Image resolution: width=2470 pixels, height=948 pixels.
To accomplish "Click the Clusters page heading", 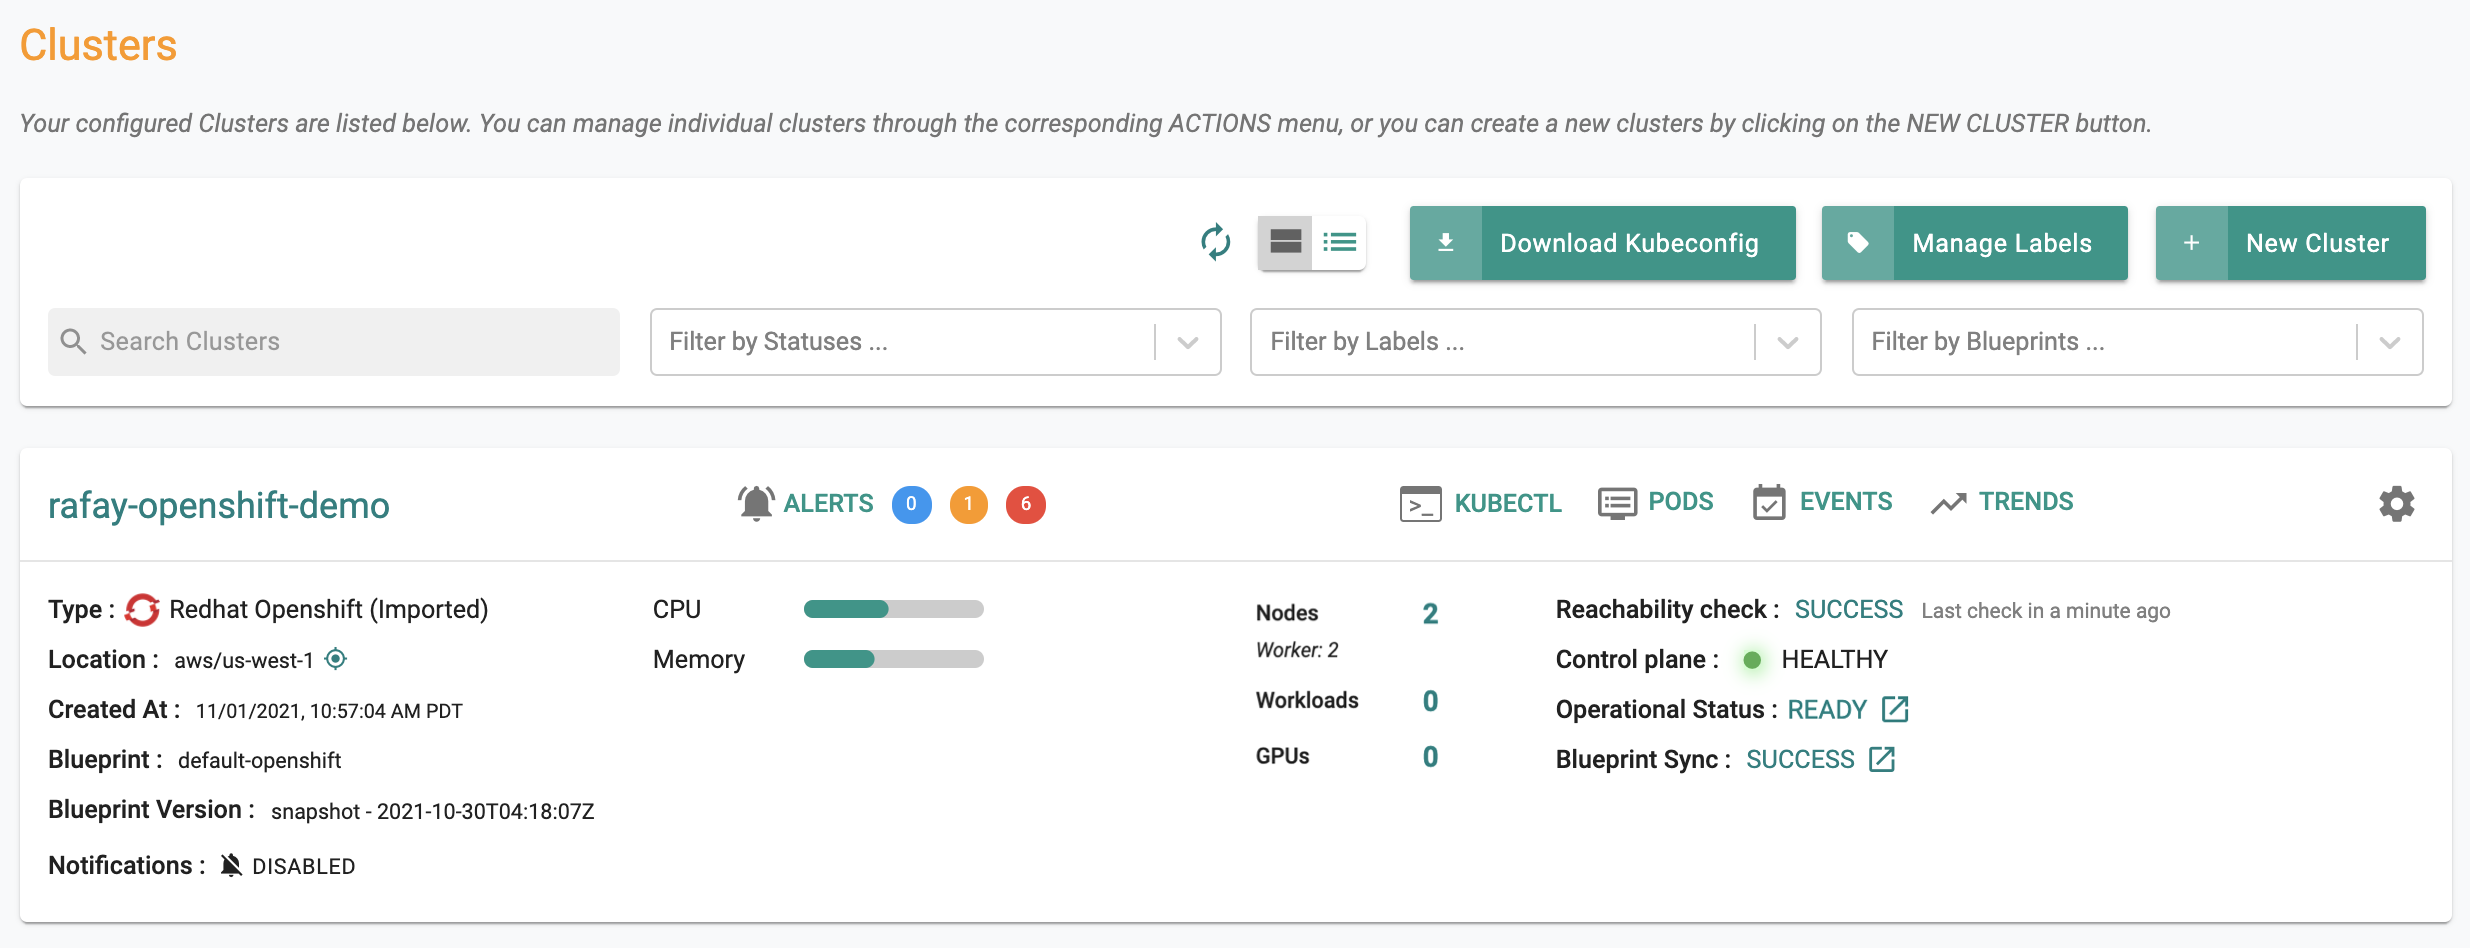I will (98, 46).
